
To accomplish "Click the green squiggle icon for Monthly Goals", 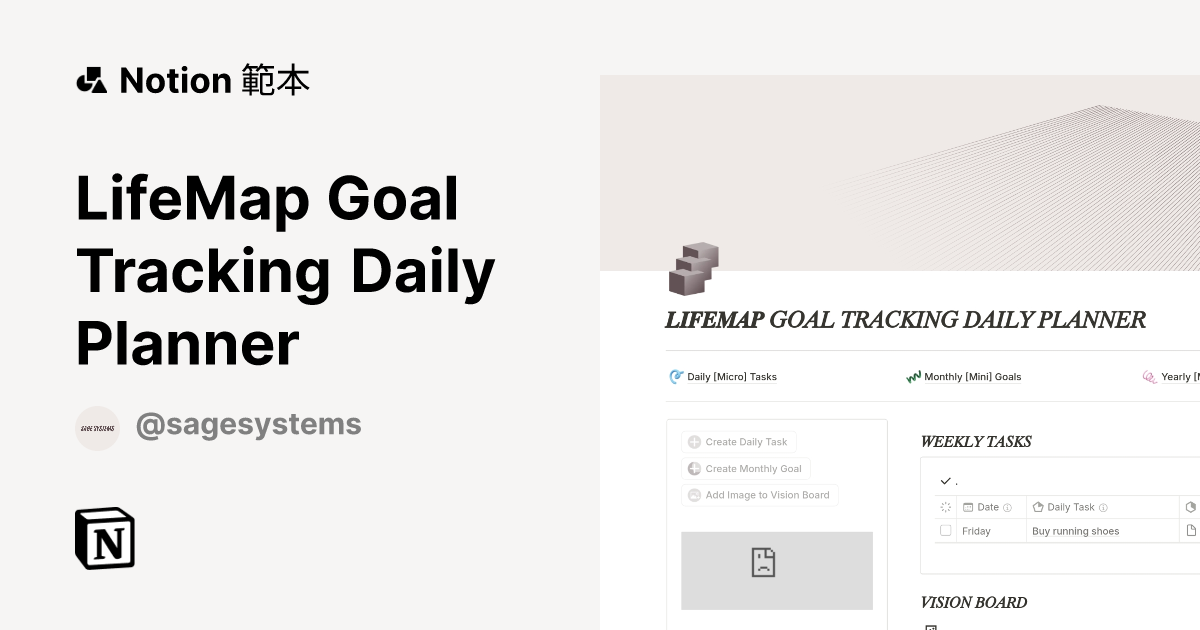I will 913,377.
